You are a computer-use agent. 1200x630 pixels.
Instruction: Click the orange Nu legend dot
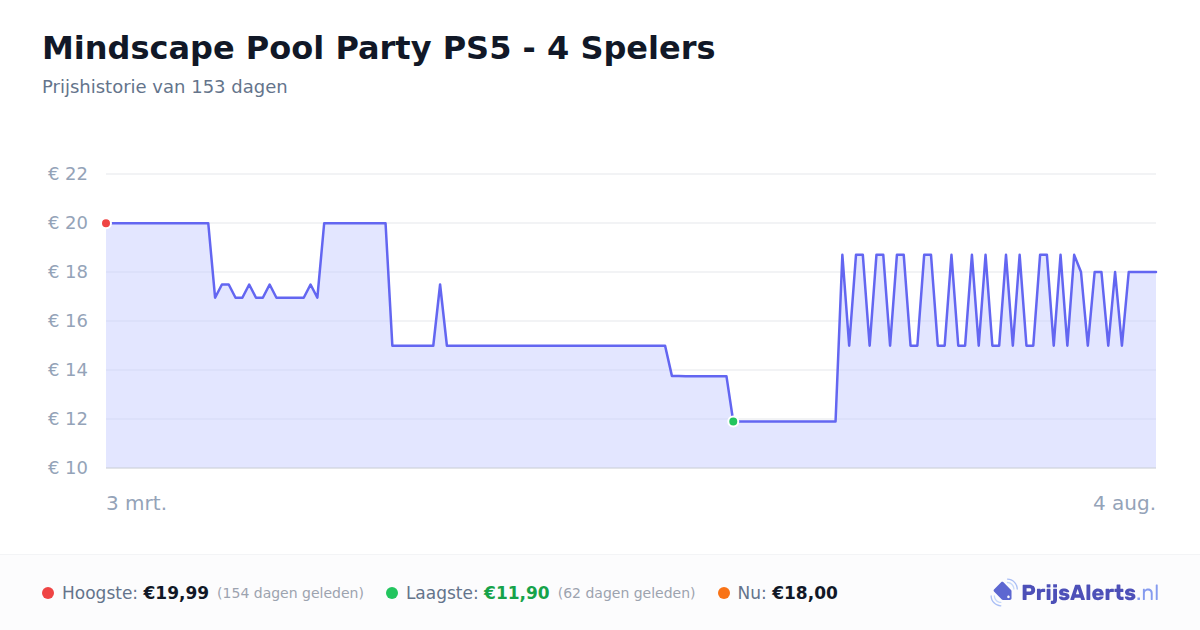click(724, 593)
